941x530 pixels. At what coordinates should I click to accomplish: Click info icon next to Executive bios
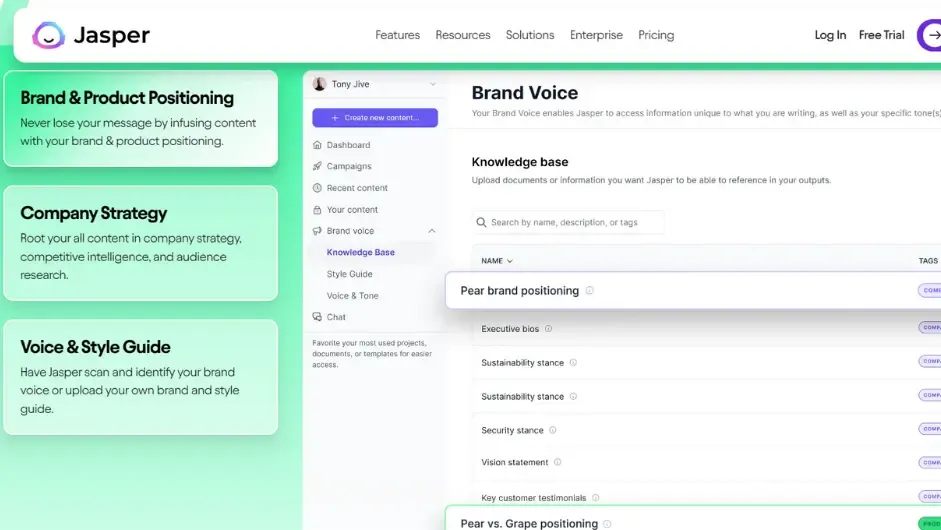coord(548,328)
